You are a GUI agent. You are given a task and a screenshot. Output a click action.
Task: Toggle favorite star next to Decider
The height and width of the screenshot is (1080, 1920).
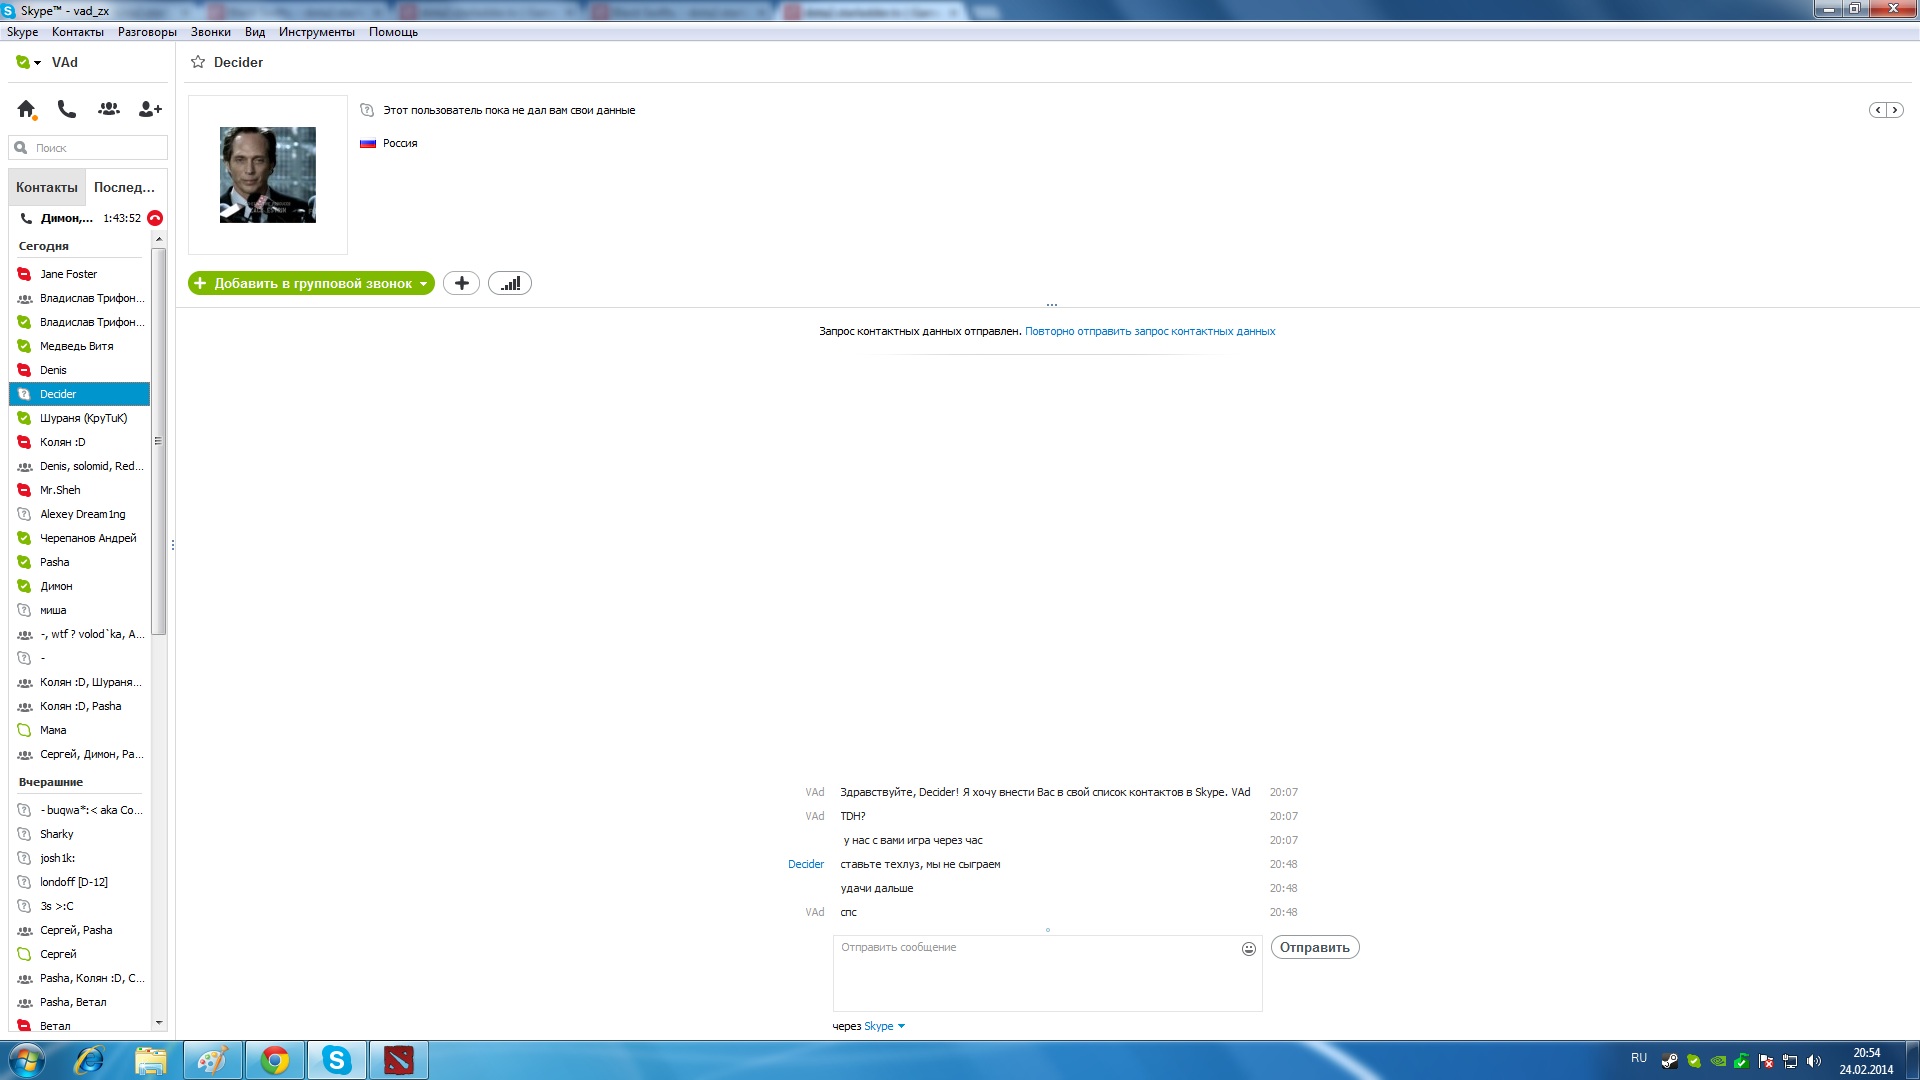pyautogui.click(x=198, y=62)
